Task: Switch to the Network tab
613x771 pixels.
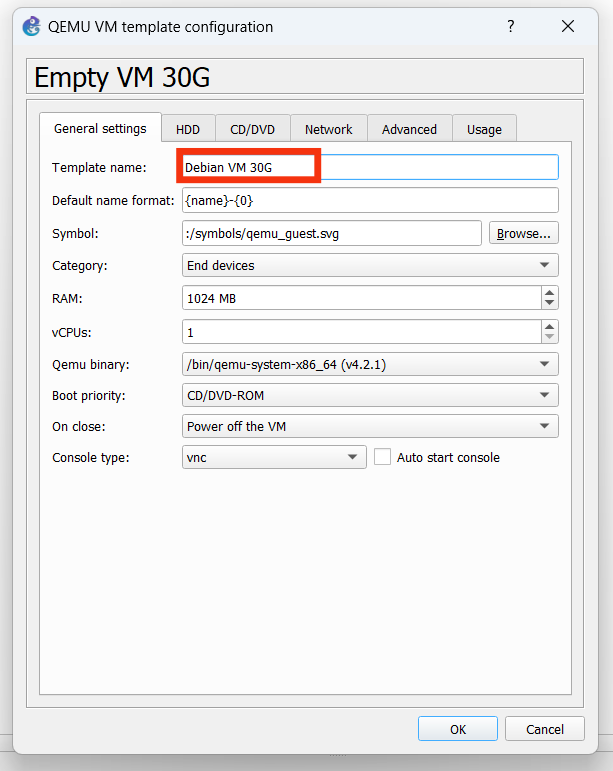Action: click(x=328, y=129)
